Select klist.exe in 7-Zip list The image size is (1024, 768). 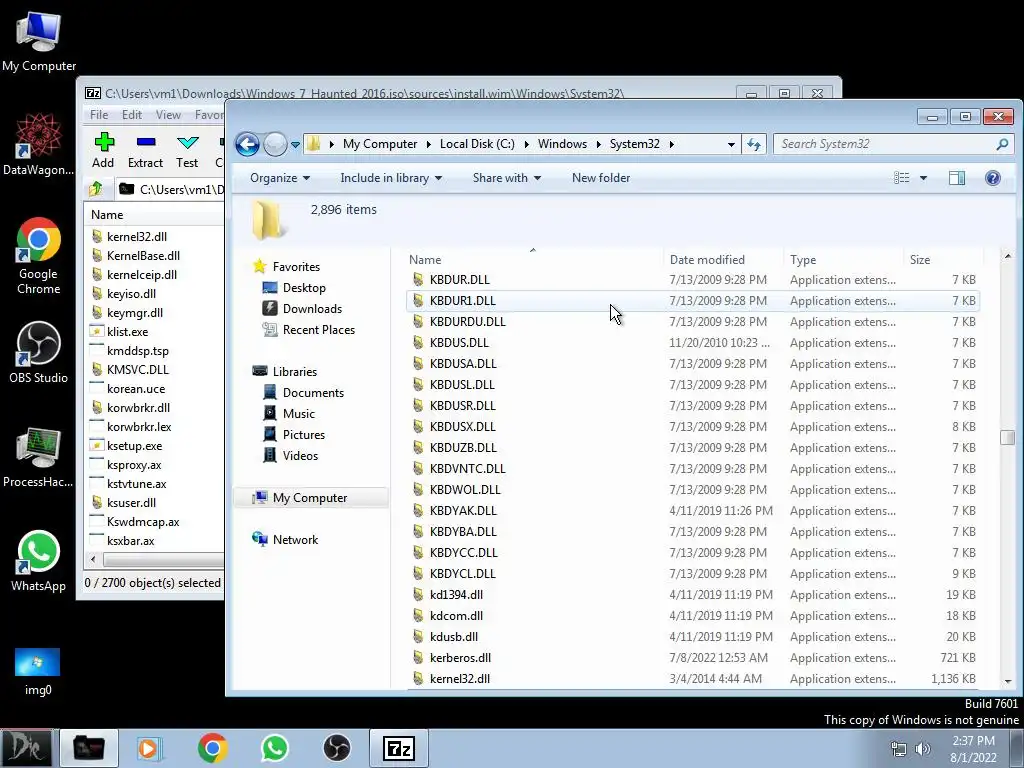127,332
